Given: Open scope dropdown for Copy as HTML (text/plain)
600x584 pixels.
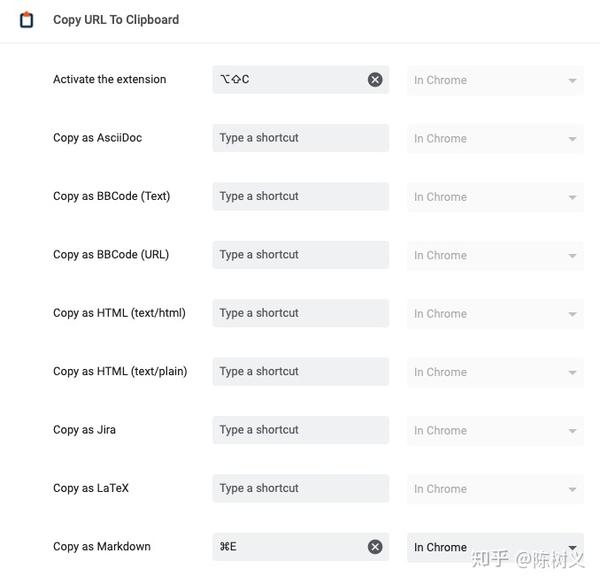Looking at the screenshot, I should point(495,372).
